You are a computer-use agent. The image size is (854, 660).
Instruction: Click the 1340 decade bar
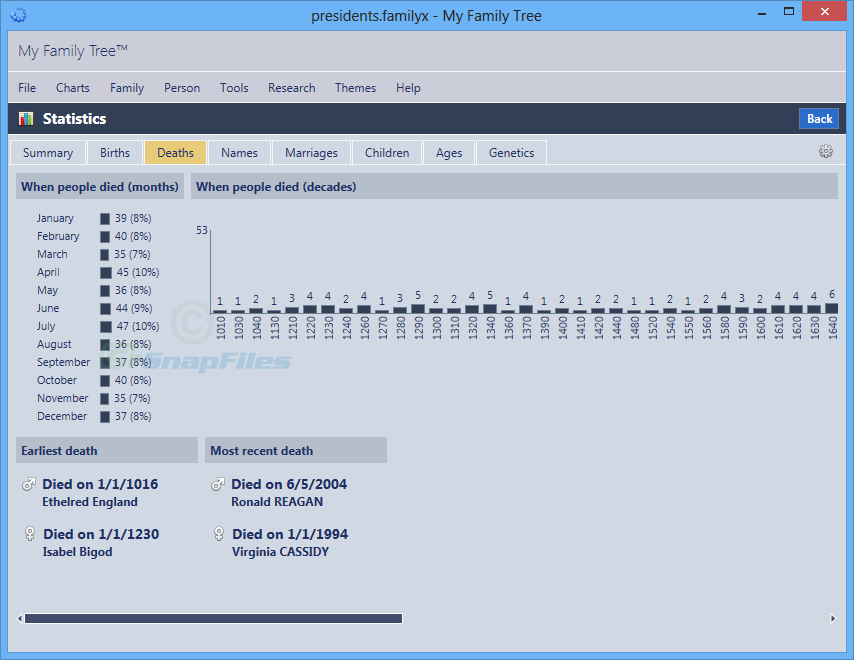(490, 308)
